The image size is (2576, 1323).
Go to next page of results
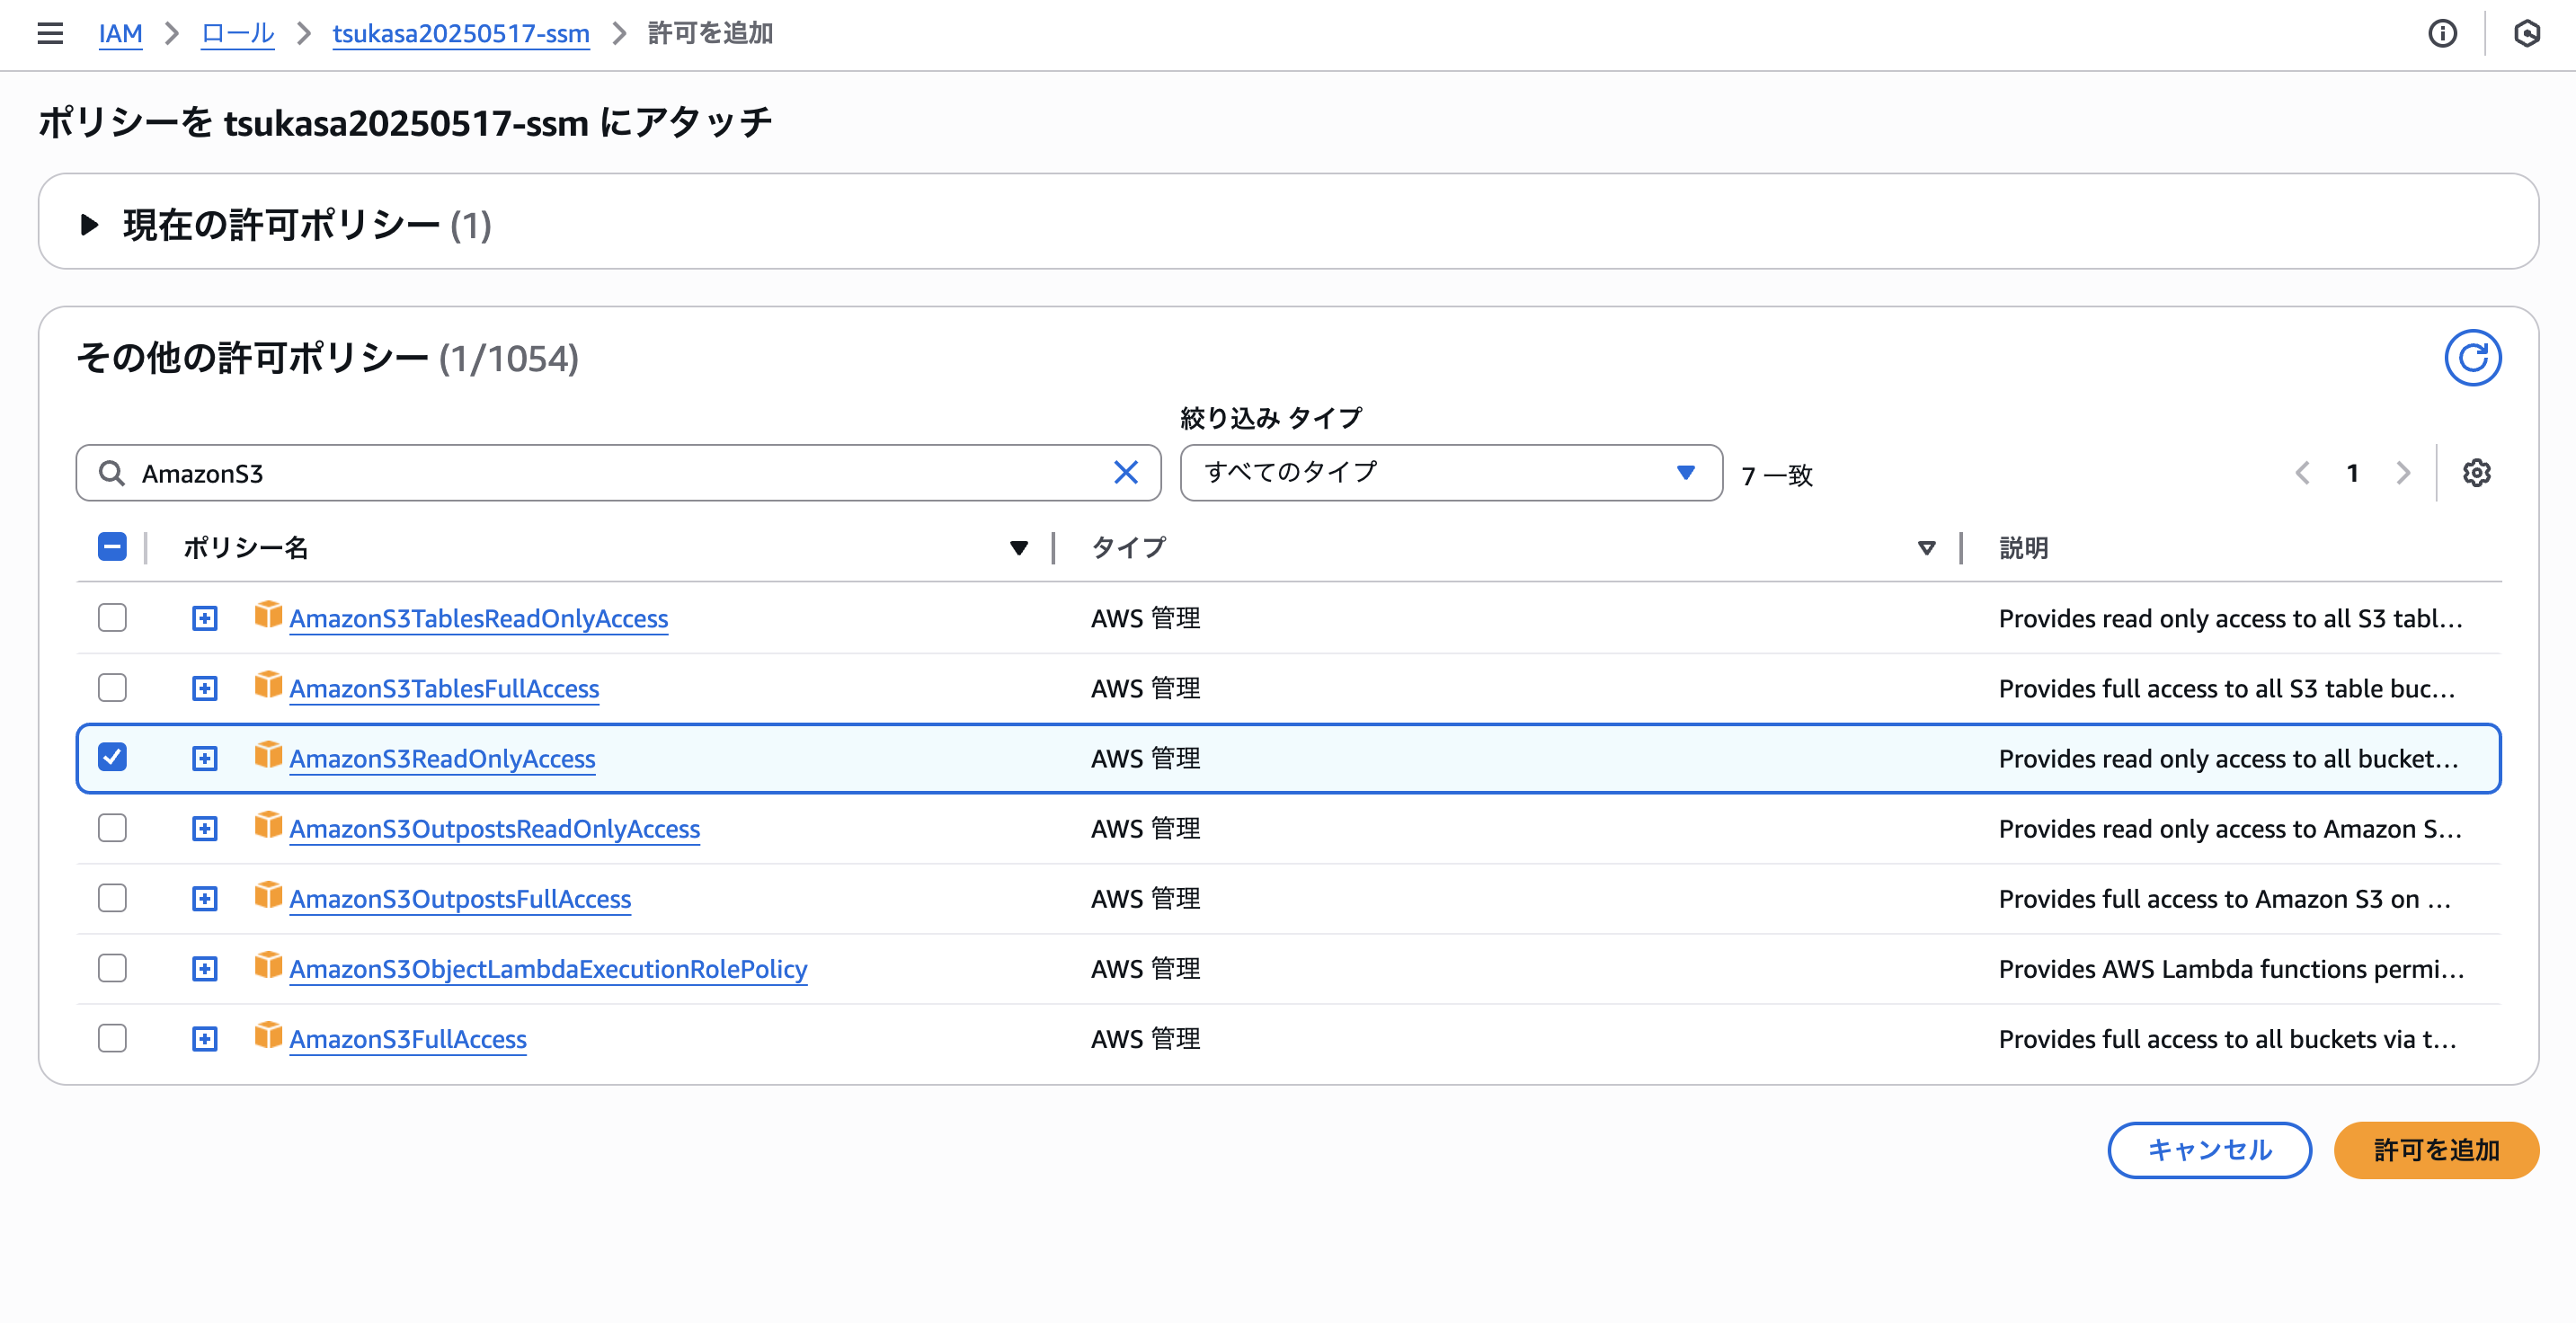tap(2403, 473)
